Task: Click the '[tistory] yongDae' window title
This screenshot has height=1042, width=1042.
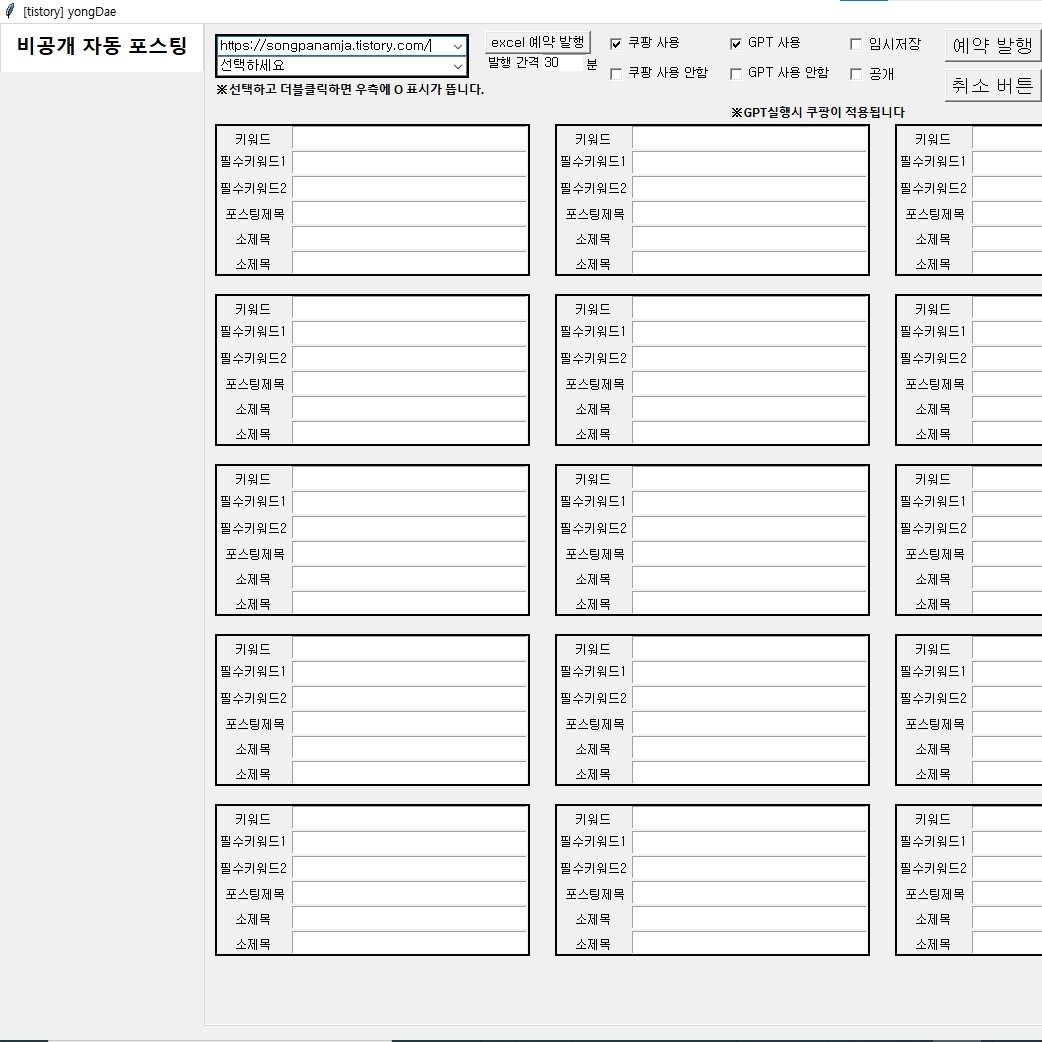Action: click(x=70, y=11)
